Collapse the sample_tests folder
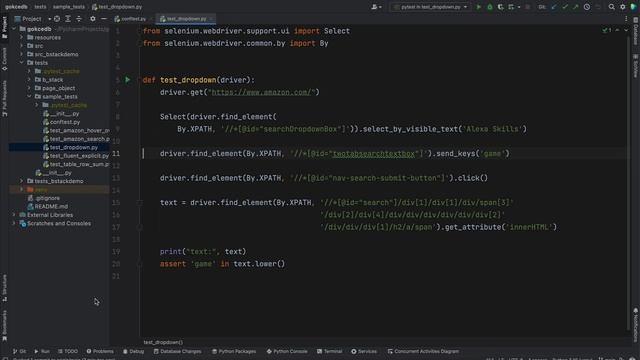640x360 pixels. [x=29, y=96]
